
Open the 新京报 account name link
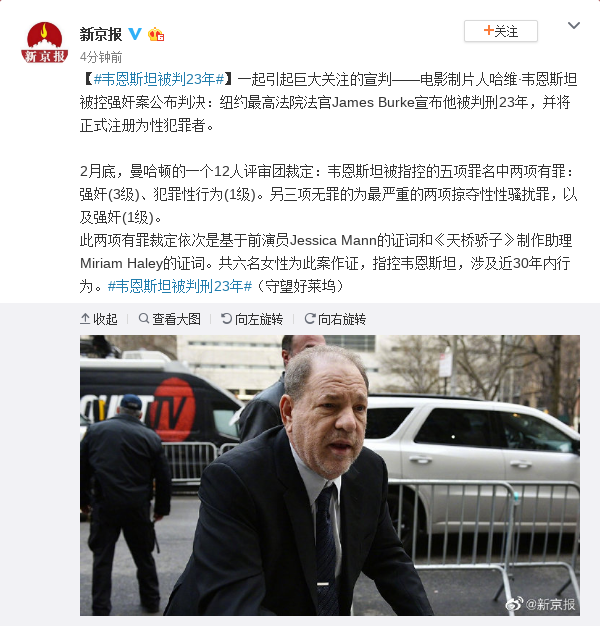(x=101, y=34)
